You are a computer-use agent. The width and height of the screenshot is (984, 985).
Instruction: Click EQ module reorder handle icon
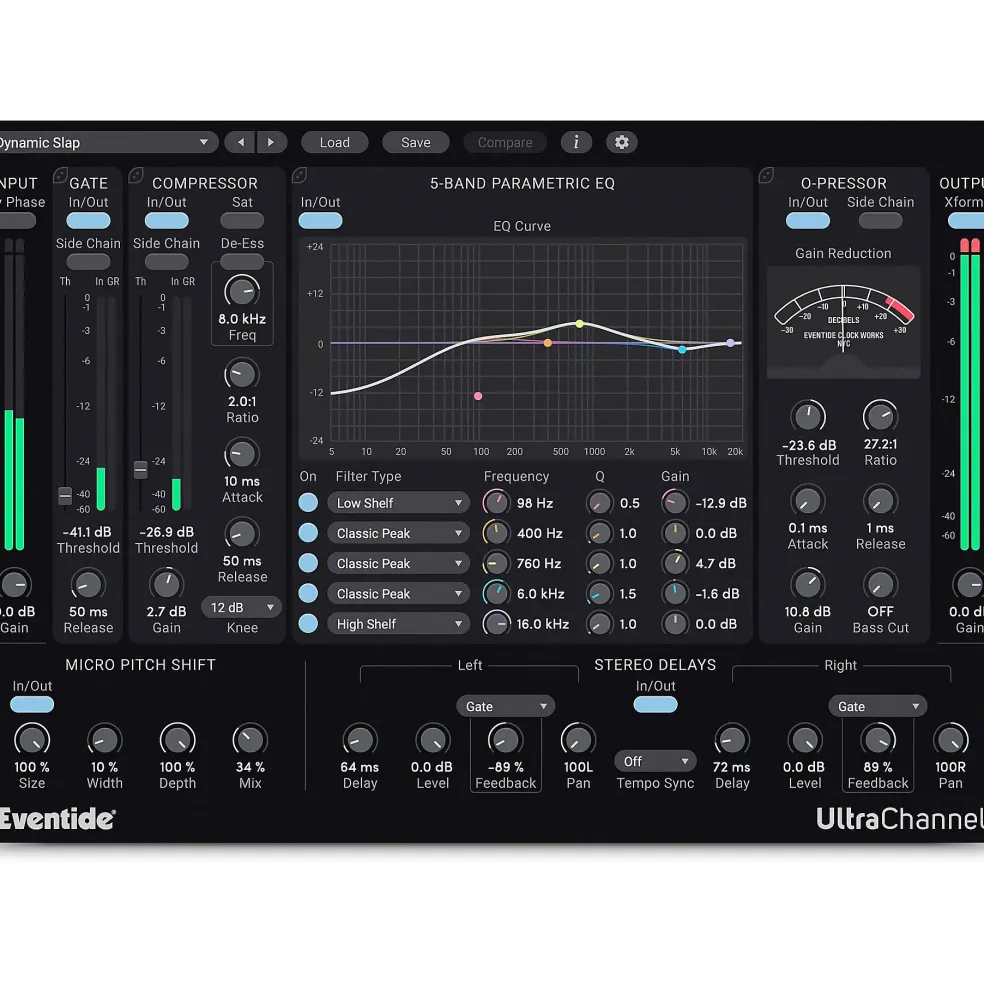pyautogui.click(x=300, y=175)
